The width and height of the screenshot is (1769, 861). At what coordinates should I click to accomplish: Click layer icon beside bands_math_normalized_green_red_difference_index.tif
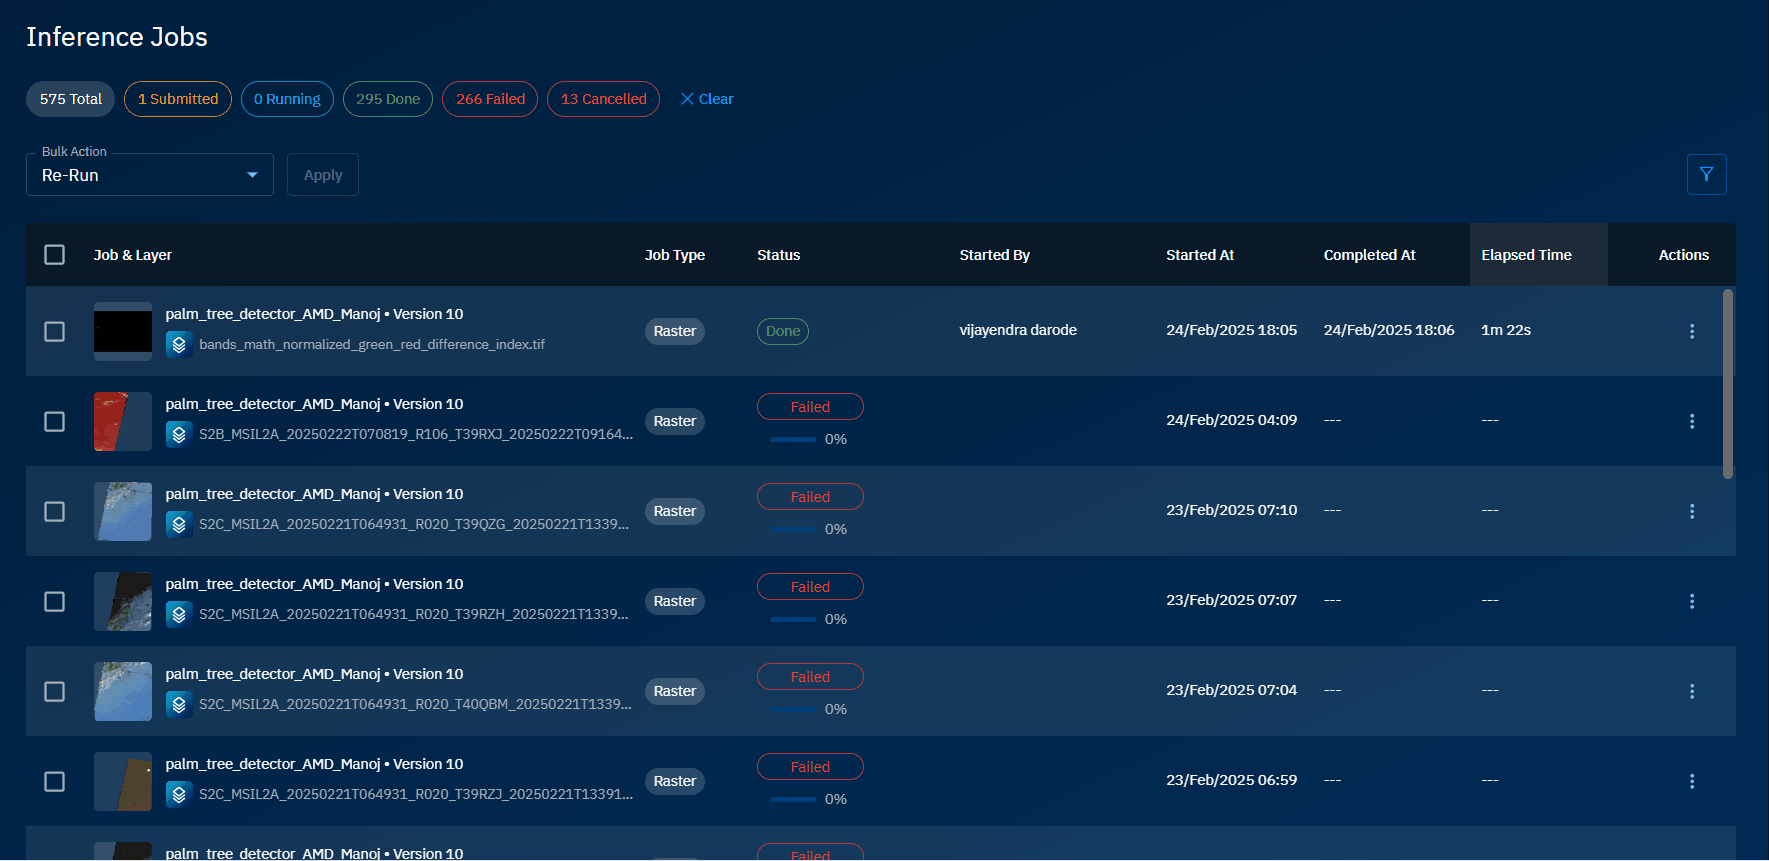coord(179,345)
